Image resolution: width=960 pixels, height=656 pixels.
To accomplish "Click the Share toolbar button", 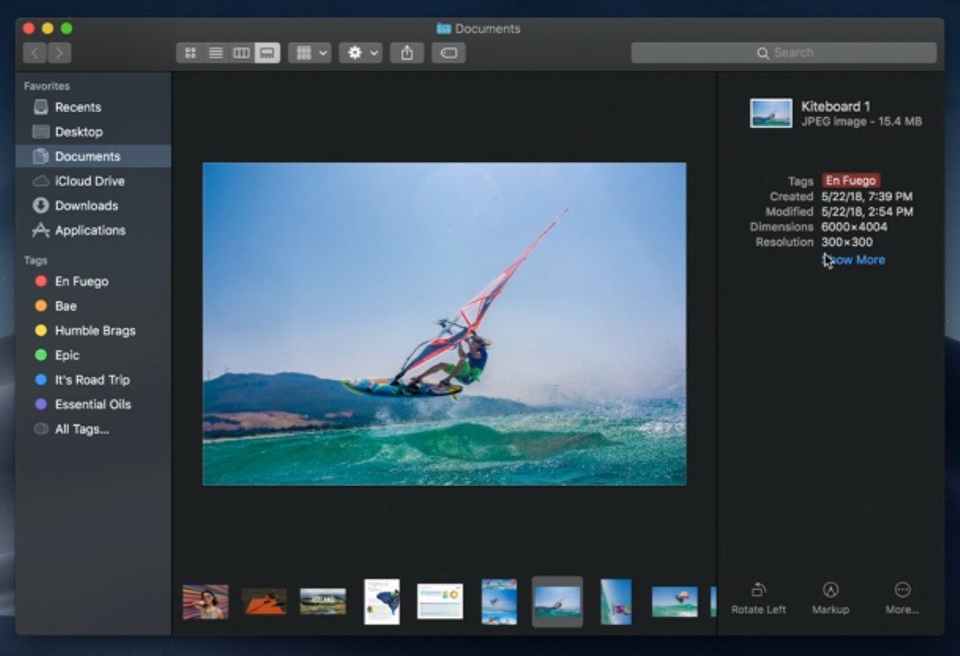I will (x=407, y=53).
